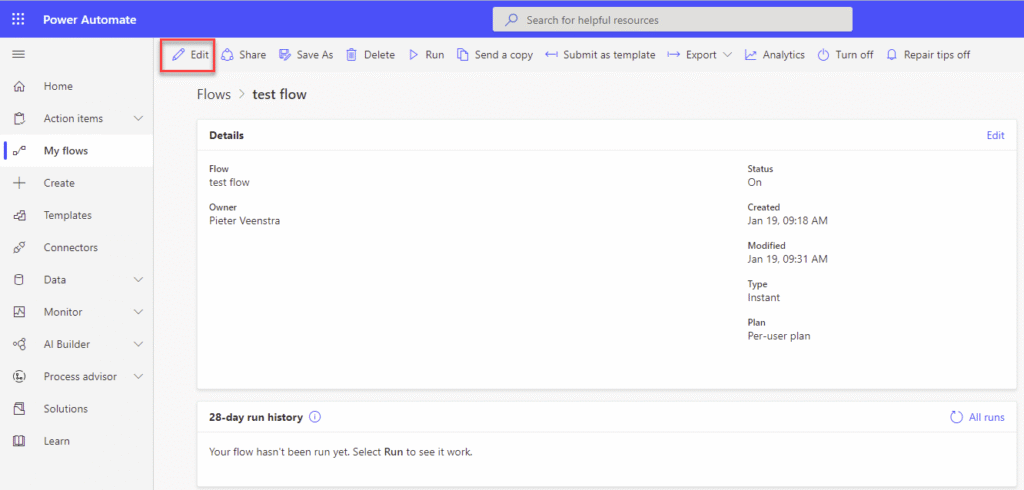Click the Monitor chart icon in sidebar

(x=19, y=312)
